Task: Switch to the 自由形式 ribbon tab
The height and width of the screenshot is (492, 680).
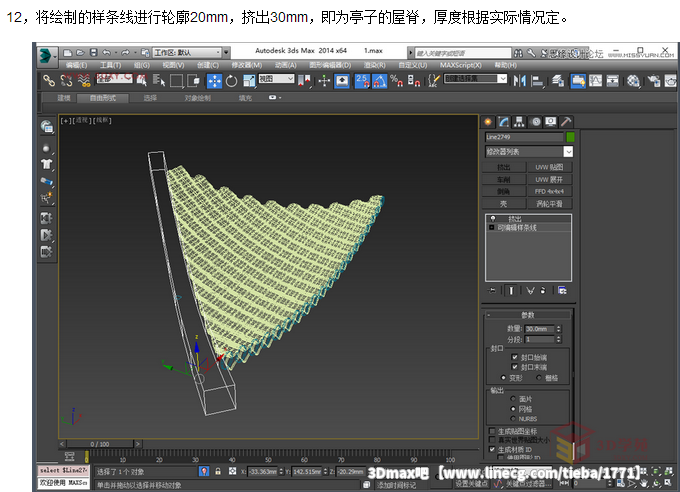Action: coord(103,98)
